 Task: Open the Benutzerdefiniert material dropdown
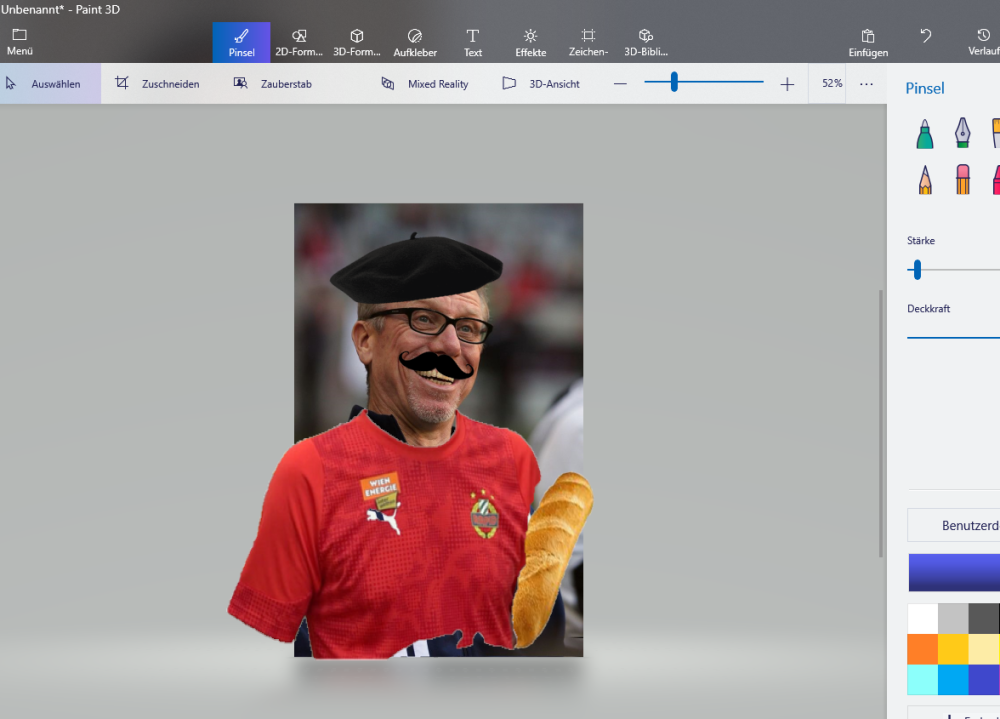coord(954,525)
